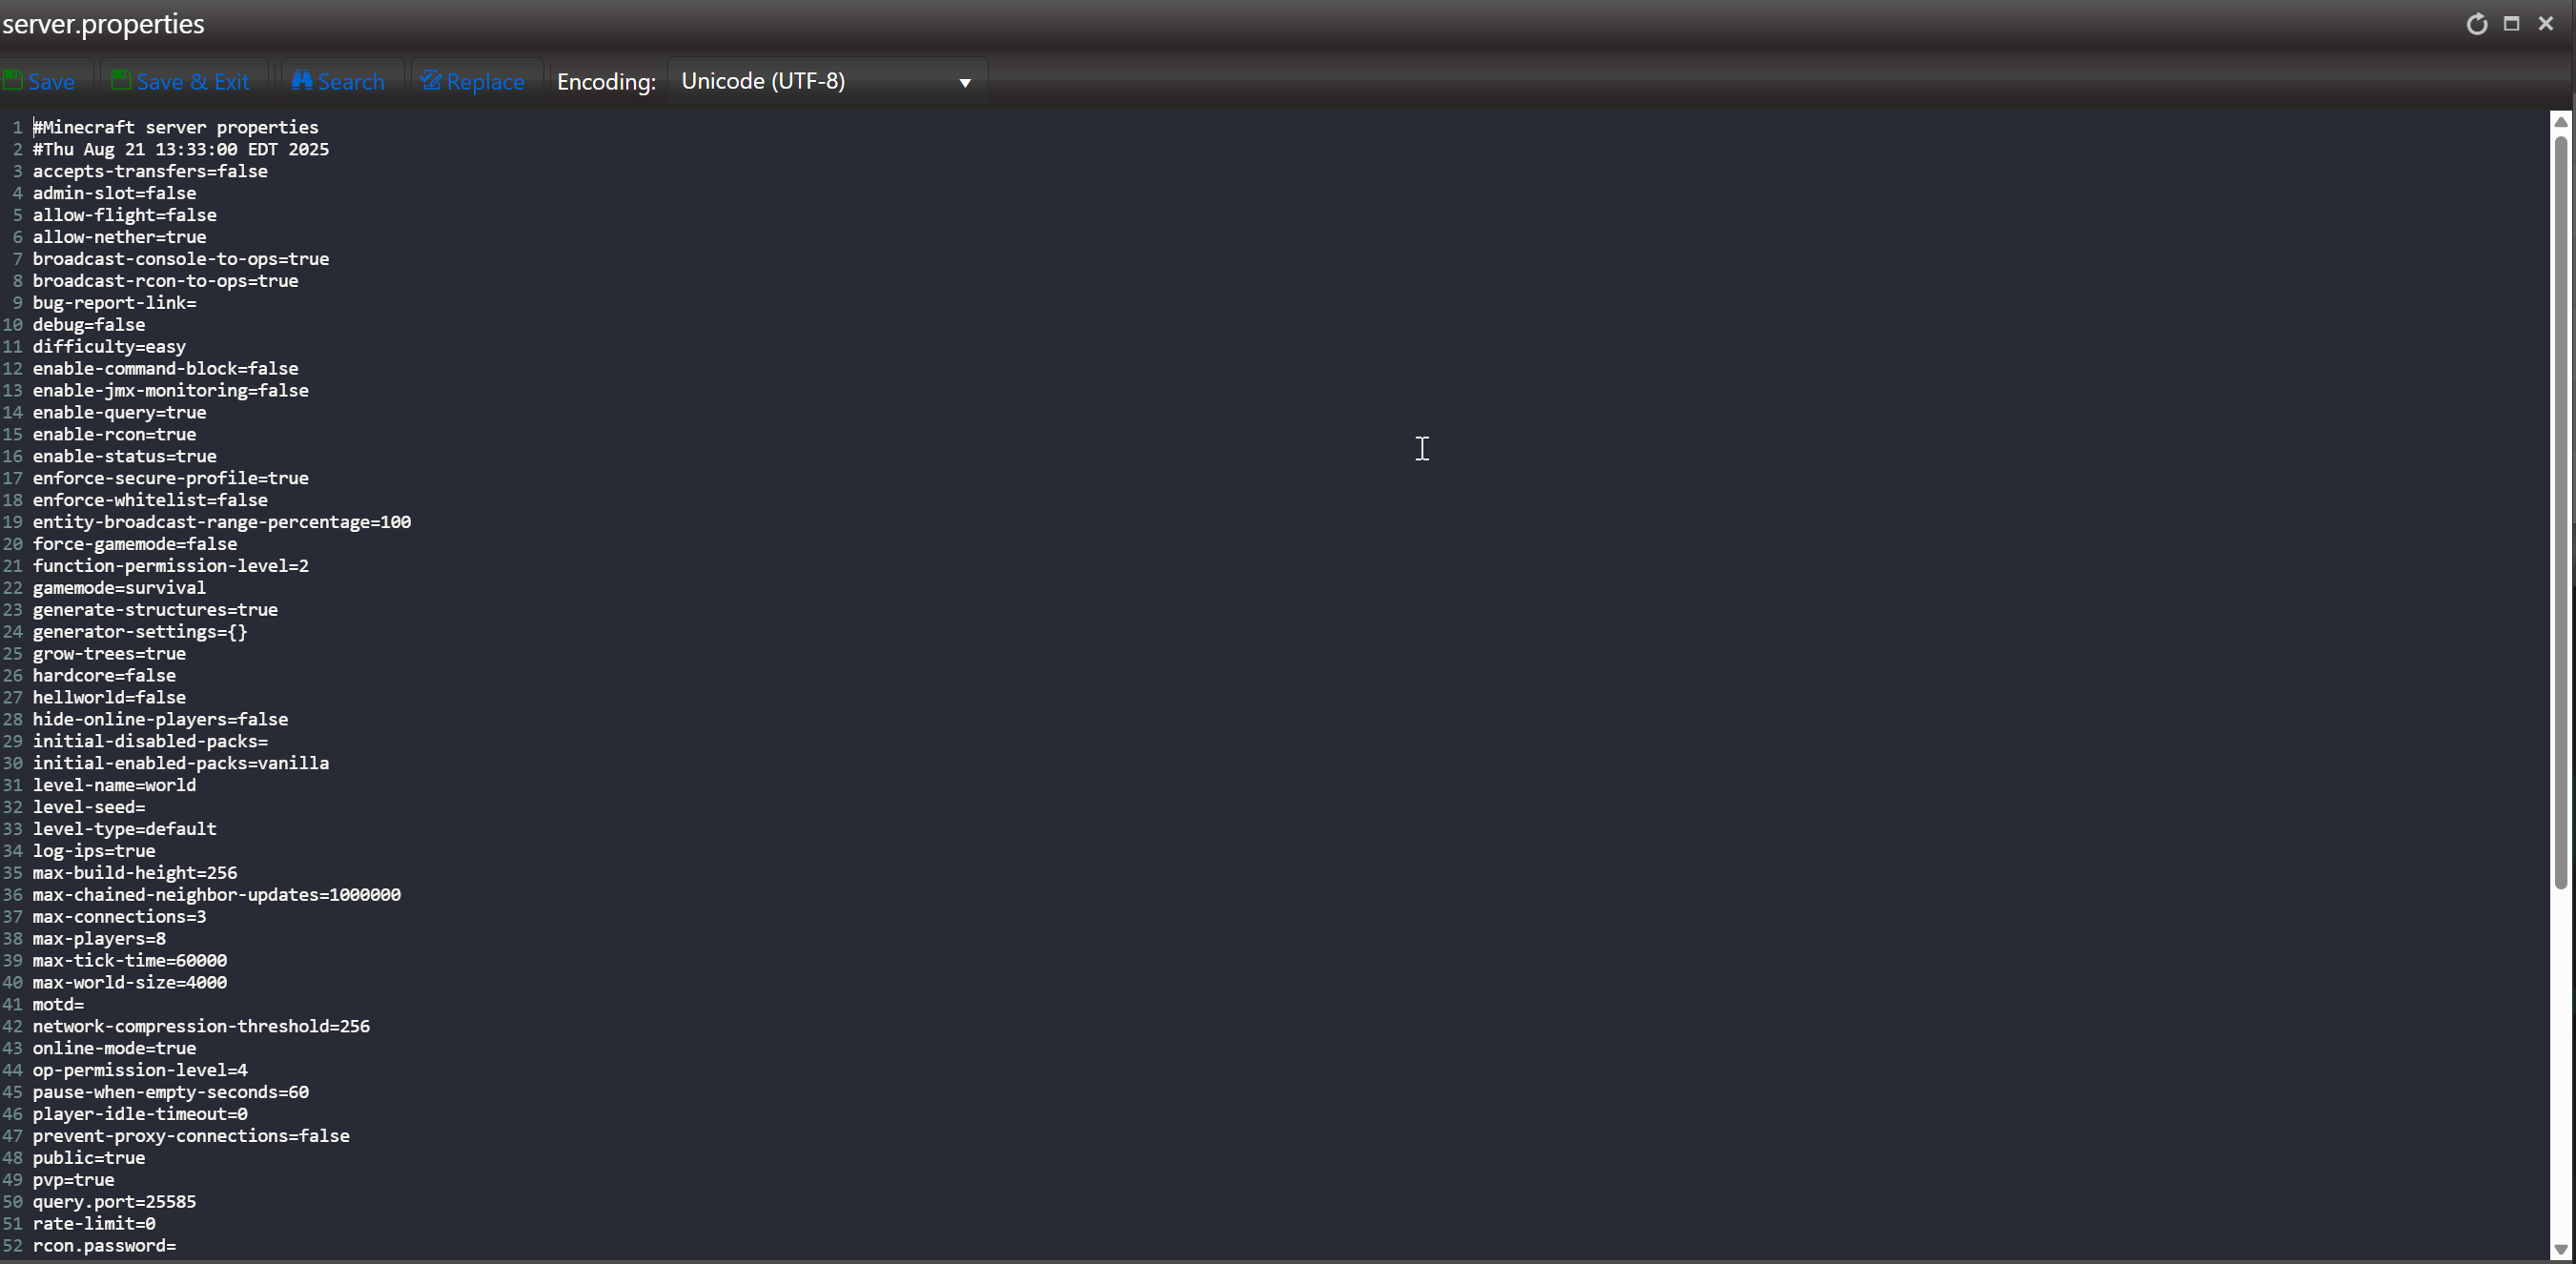The height and width of the screenshot is (1264, 2576).
Task: Click the line 'online-mode=true'
Action: [114, 1049]
